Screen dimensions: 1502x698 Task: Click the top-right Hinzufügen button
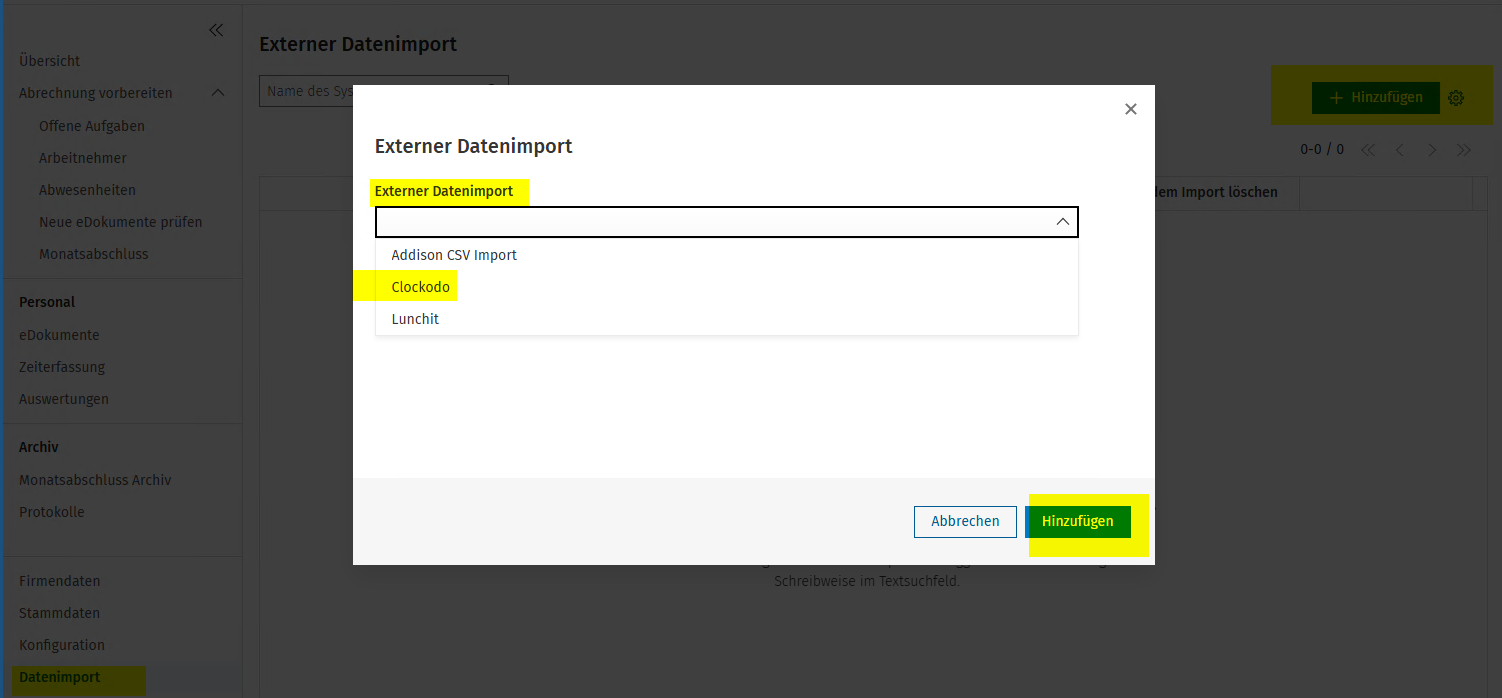[x=1376, y=98]
